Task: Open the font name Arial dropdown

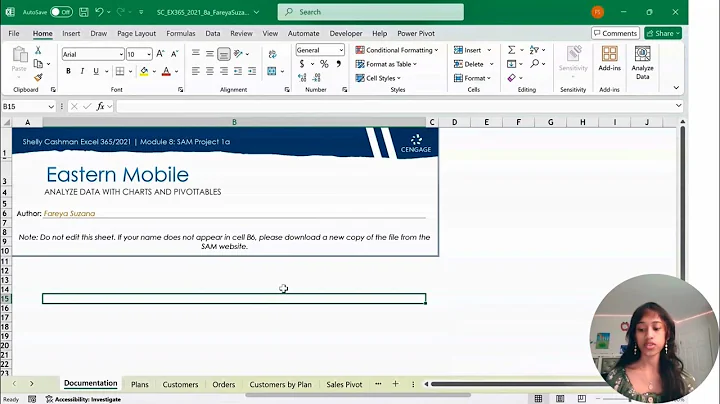Action: [121, 54]
